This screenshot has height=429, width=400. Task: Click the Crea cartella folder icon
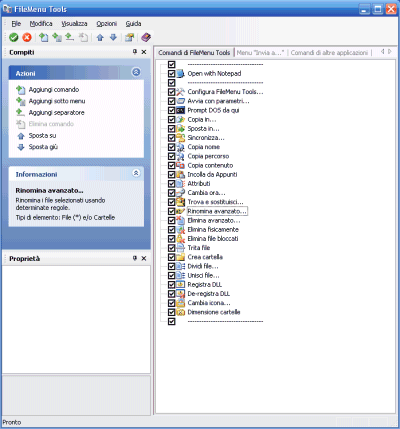pos(180,257)
